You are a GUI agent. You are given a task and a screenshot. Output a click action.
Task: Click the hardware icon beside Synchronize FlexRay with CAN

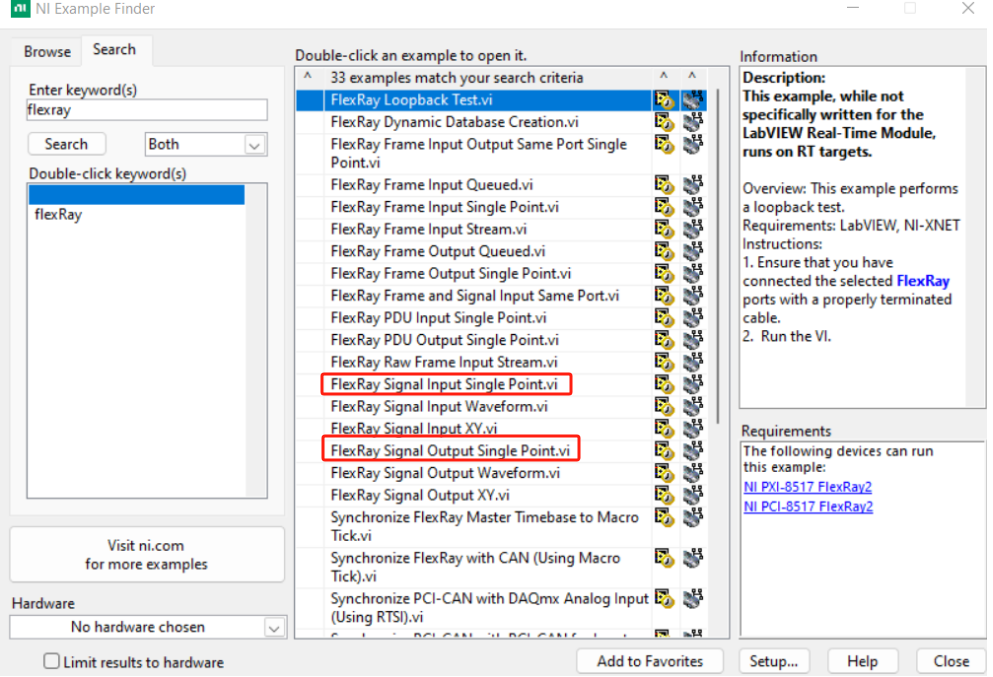click(x=693, y=558)
